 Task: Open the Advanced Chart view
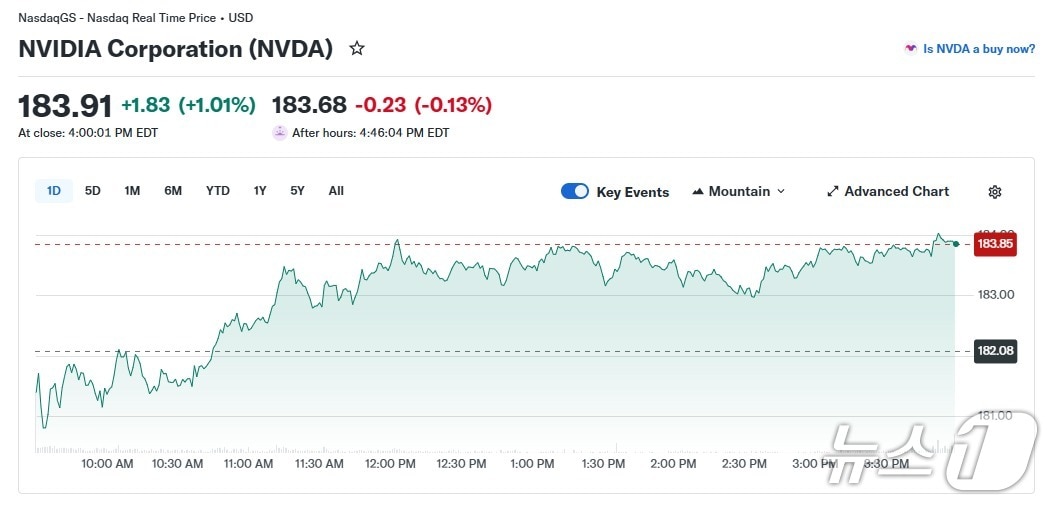[x=896, y=192]
